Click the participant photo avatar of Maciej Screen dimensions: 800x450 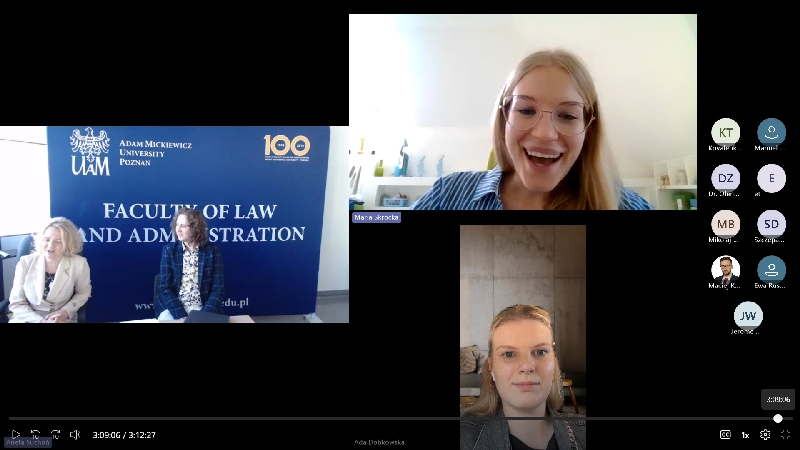tap(725, 270)
